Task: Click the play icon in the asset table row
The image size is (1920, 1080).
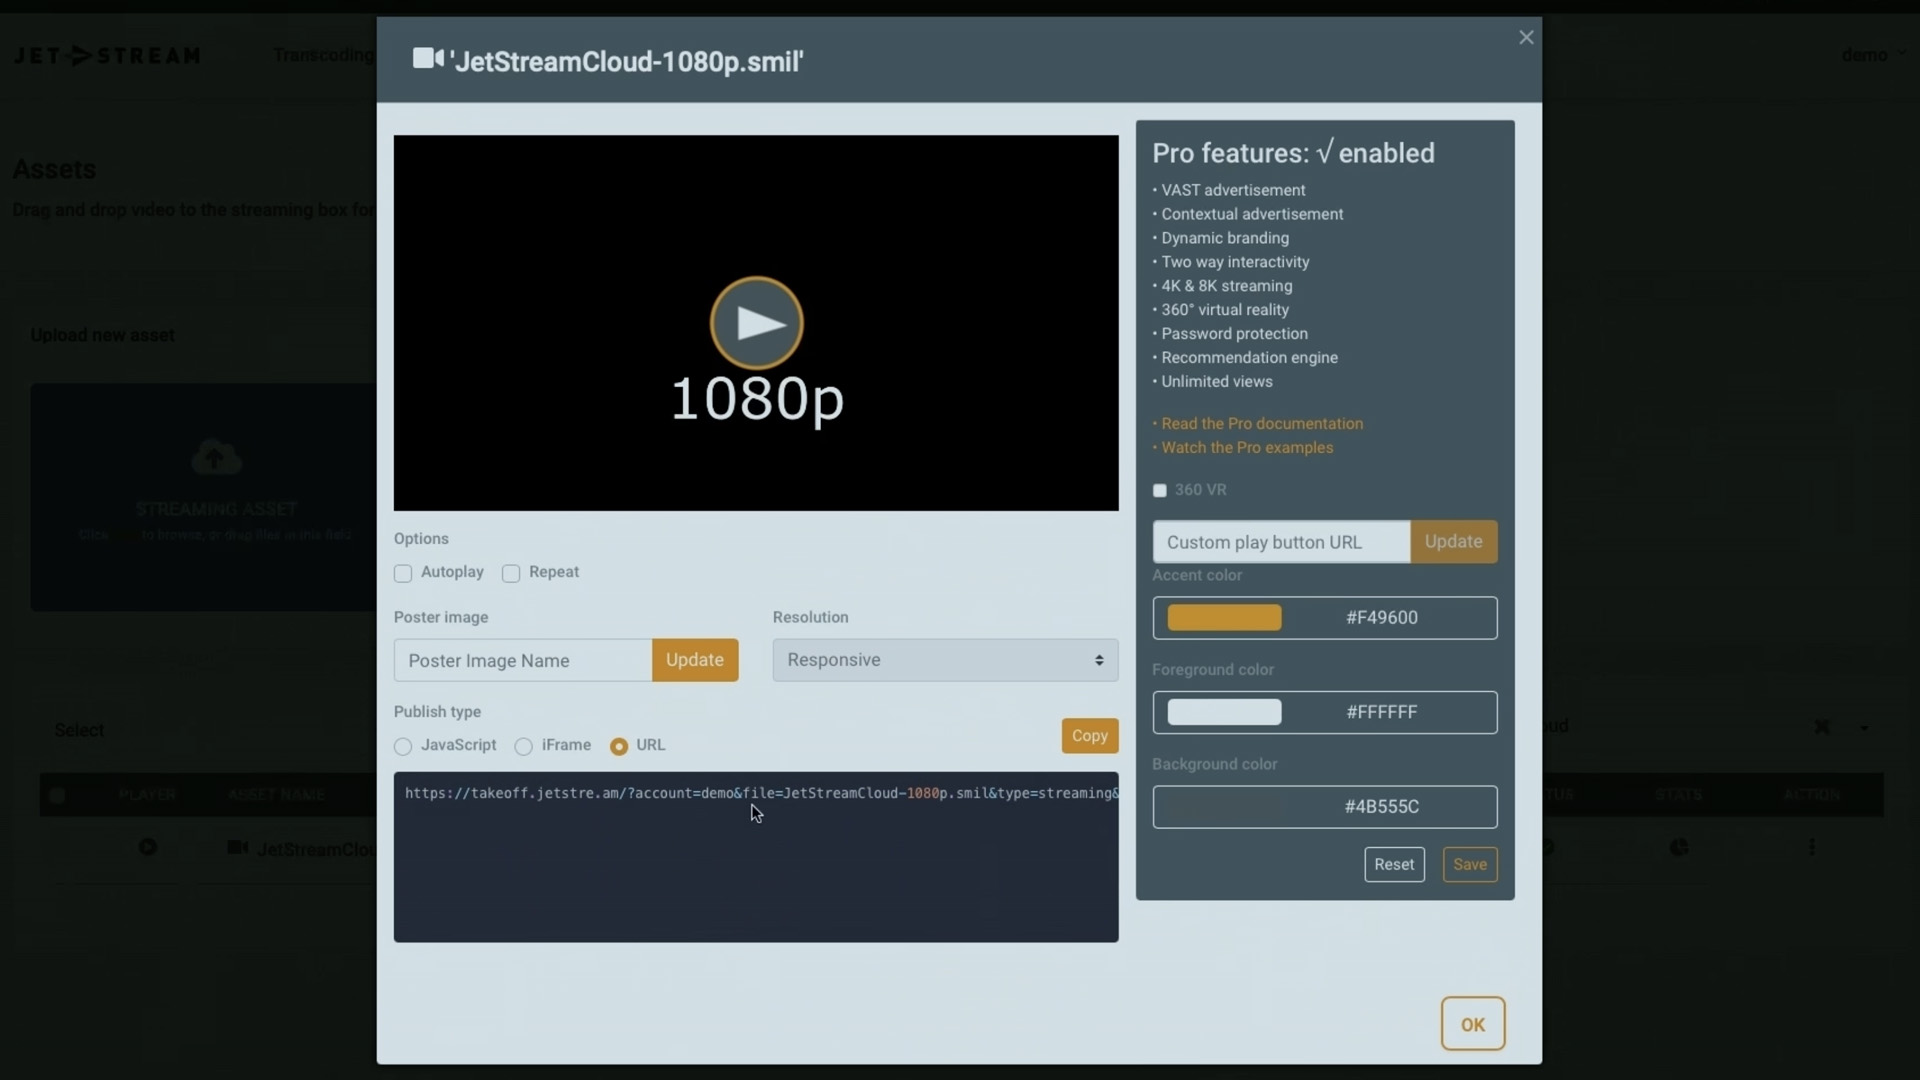Action: click(x=148, y=847)
